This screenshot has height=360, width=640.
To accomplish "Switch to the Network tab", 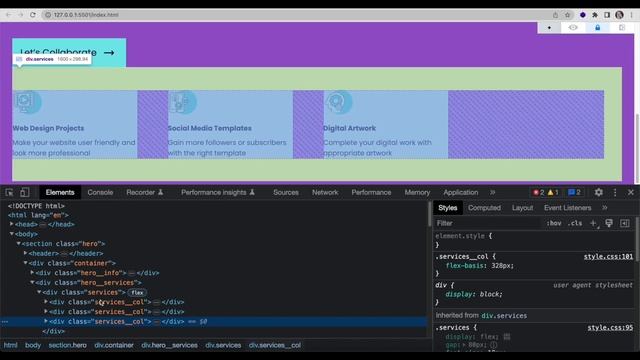I will tap(325, 192).
